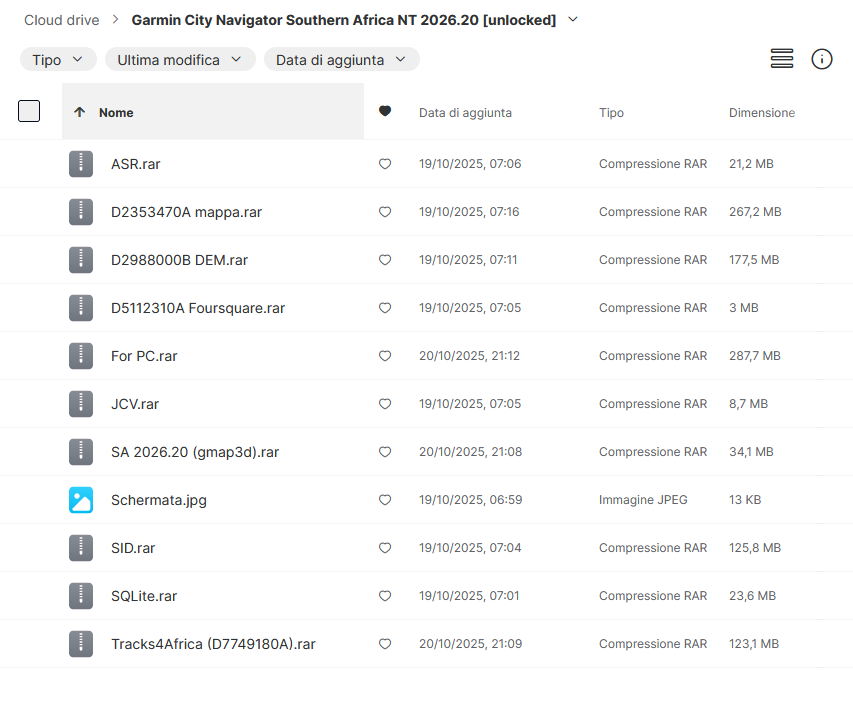The height and width of the screenshot is (701, 853).
Task: Select the JCV.rar file name
Action: click(x=135, y=404)
